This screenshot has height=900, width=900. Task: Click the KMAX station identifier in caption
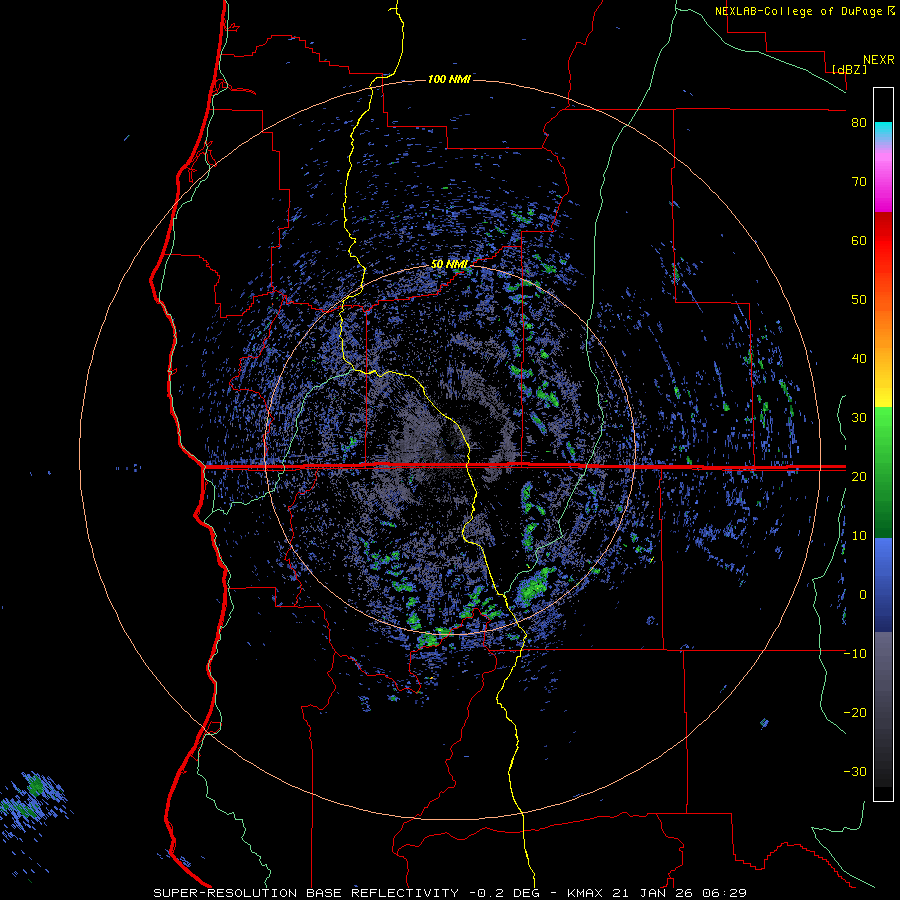click(583, 893)
